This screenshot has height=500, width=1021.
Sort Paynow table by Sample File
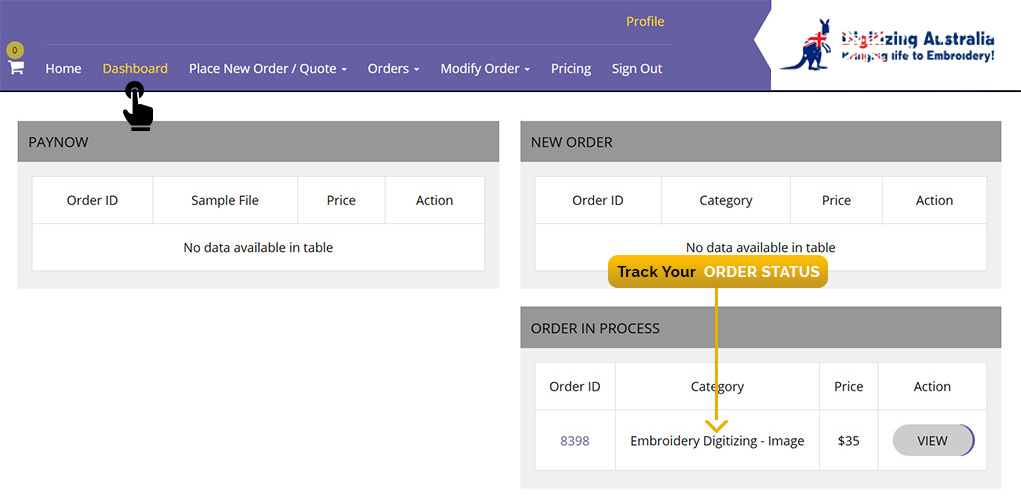(x=225, y=201)
